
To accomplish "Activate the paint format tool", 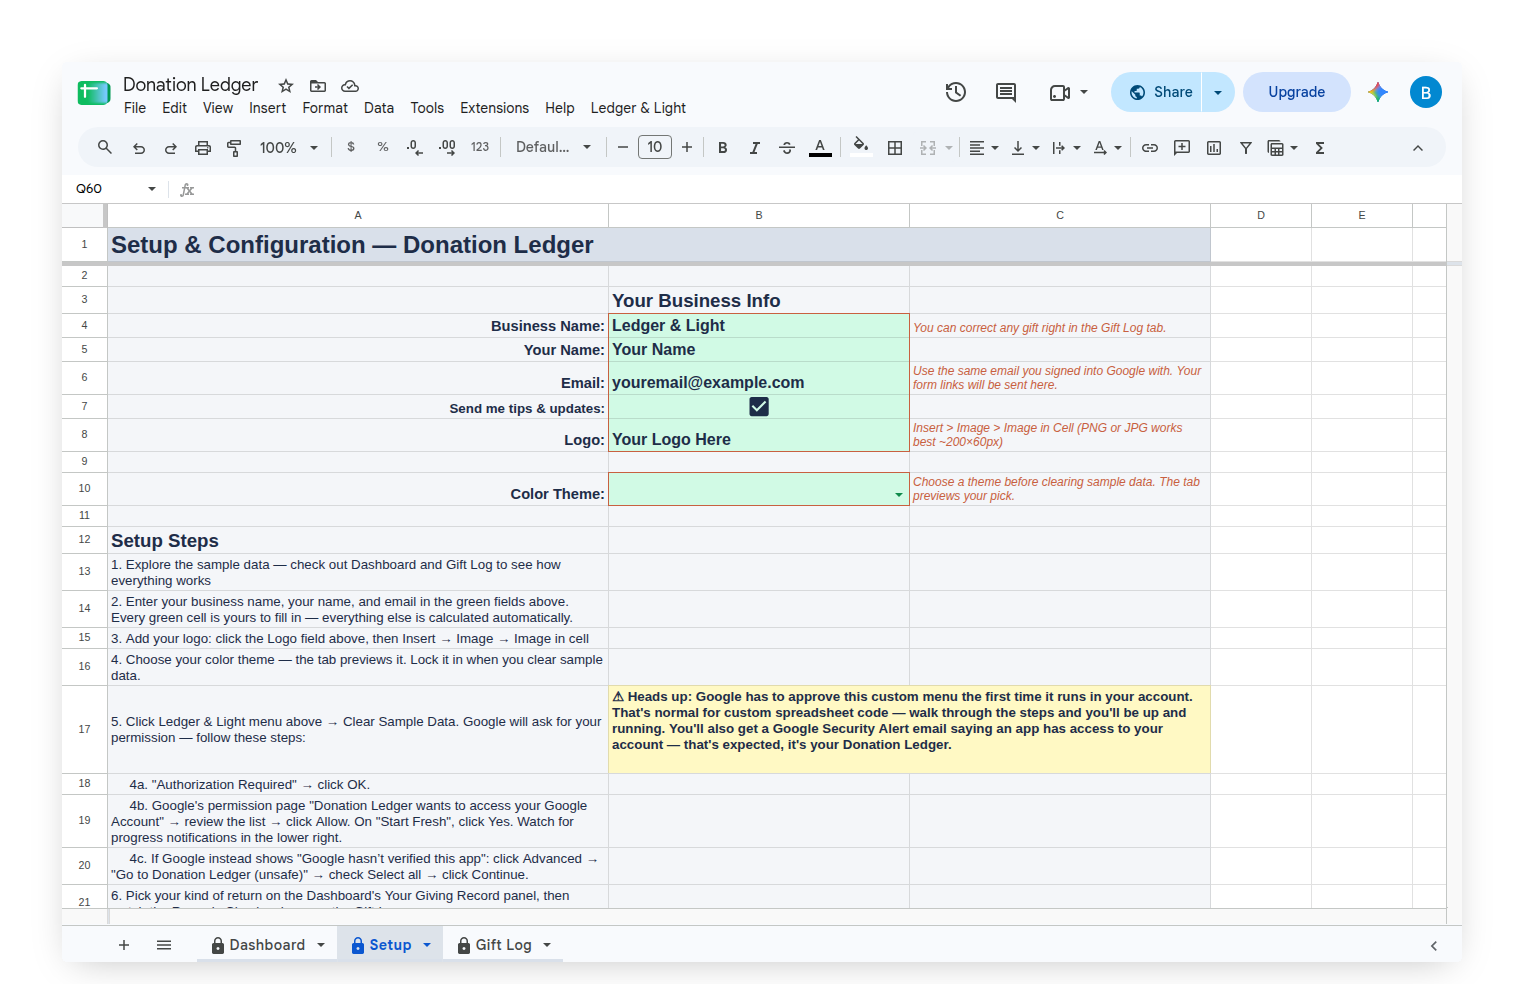I will tap(235, 148).
